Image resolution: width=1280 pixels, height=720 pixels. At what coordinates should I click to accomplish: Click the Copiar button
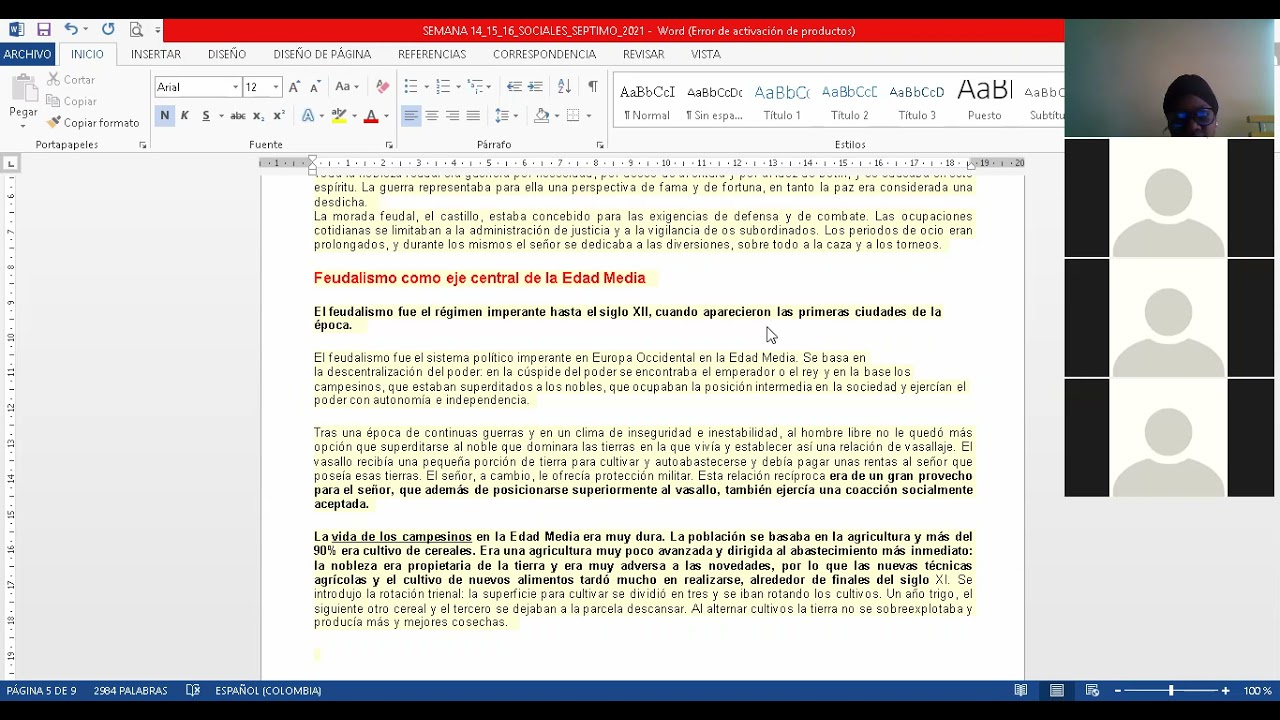click(72, 101)
